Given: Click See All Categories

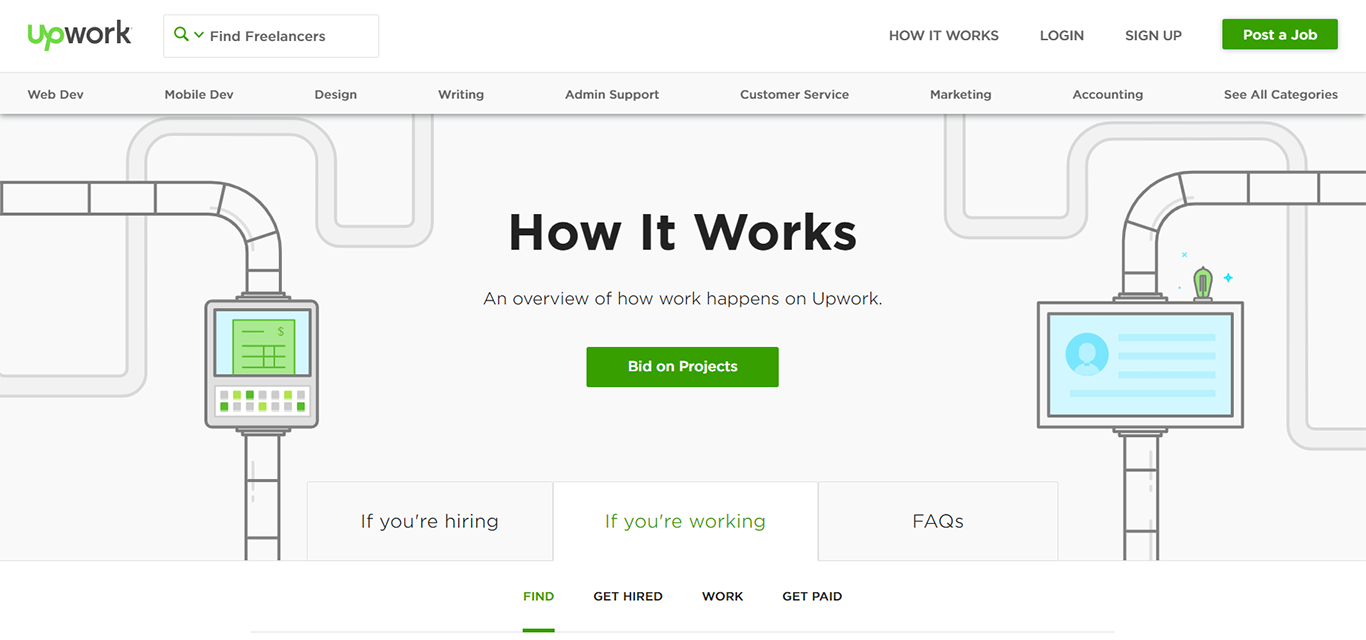Looking at the screenshot, I should tap(1281, 94).
